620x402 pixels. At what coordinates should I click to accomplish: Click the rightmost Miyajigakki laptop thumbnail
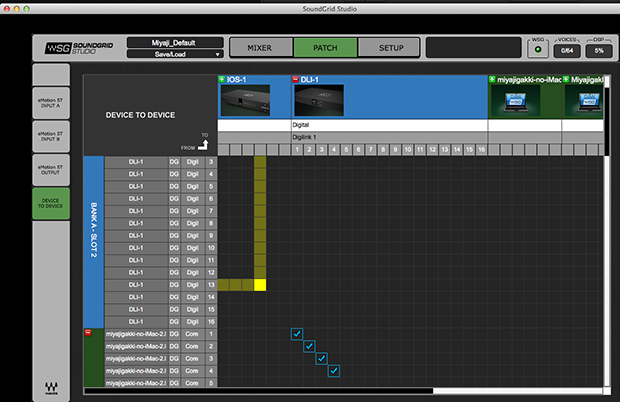tap(584, 100)
